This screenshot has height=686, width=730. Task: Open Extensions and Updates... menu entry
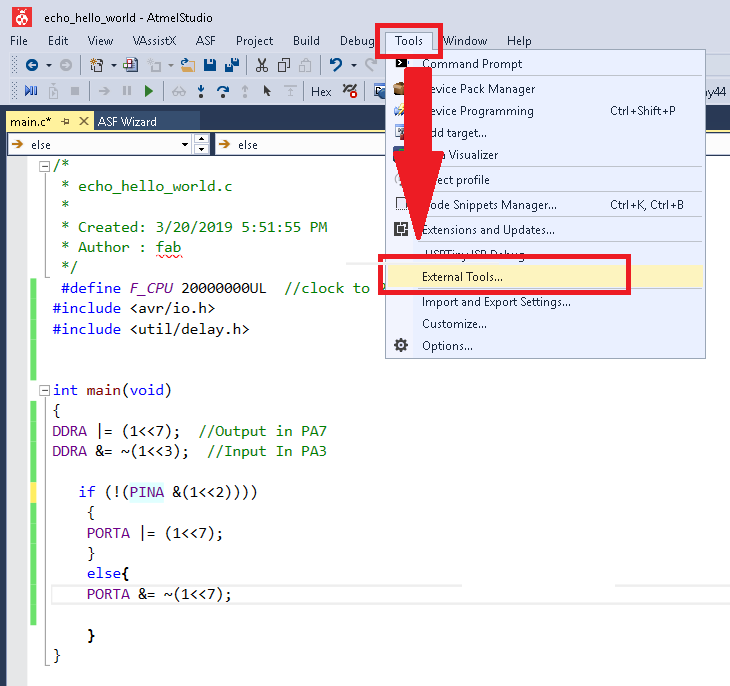545,230
